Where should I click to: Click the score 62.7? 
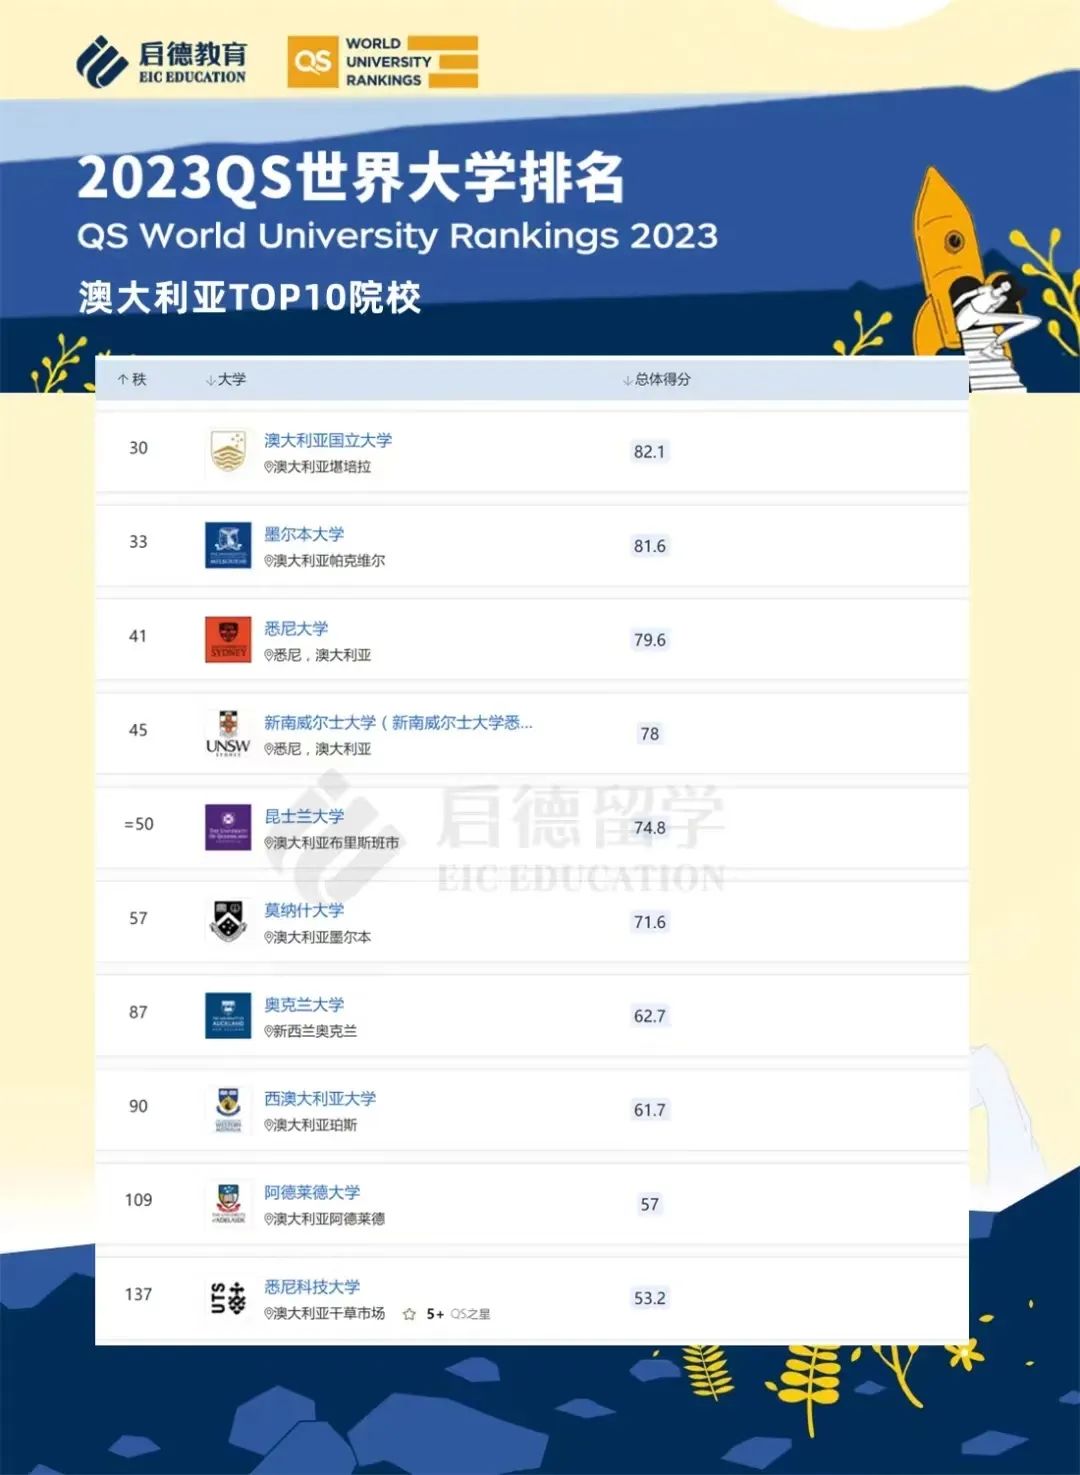pyautogui.click(x=649, y=1016)
